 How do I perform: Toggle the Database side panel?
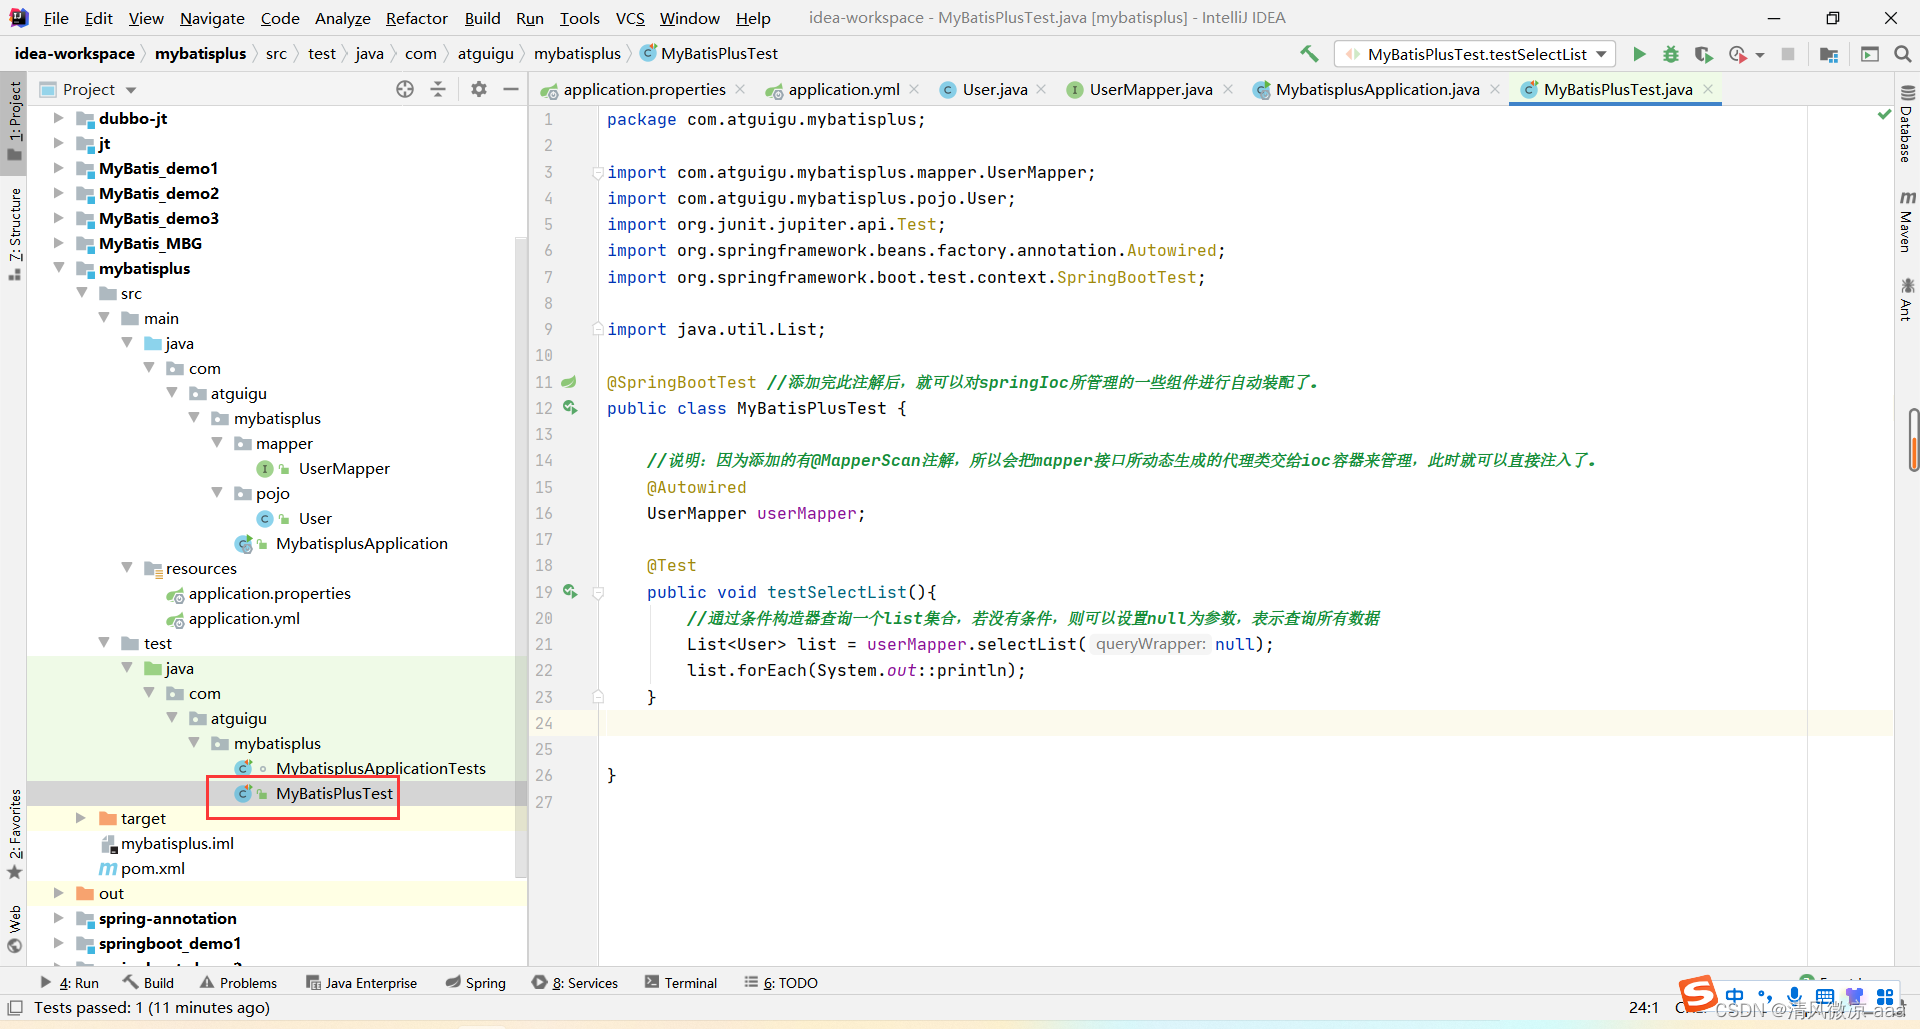(x=1906, y=125)
